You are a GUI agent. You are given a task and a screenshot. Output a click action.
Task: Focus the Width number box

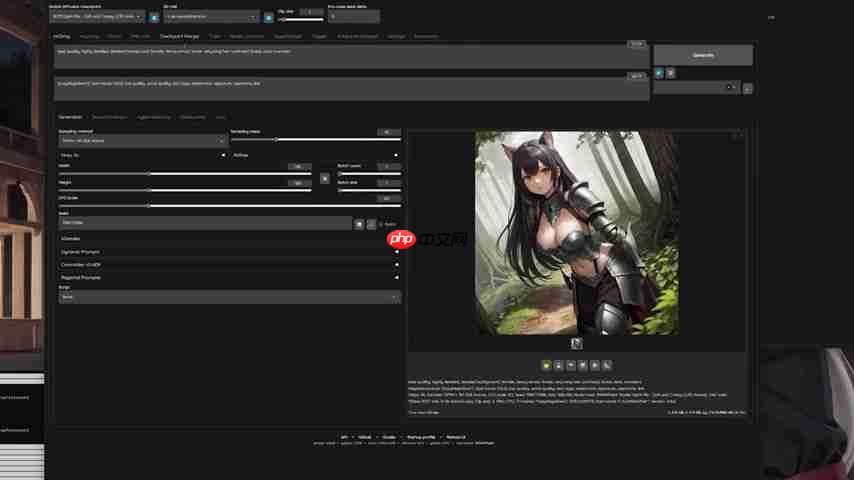(x=300, y=166)
